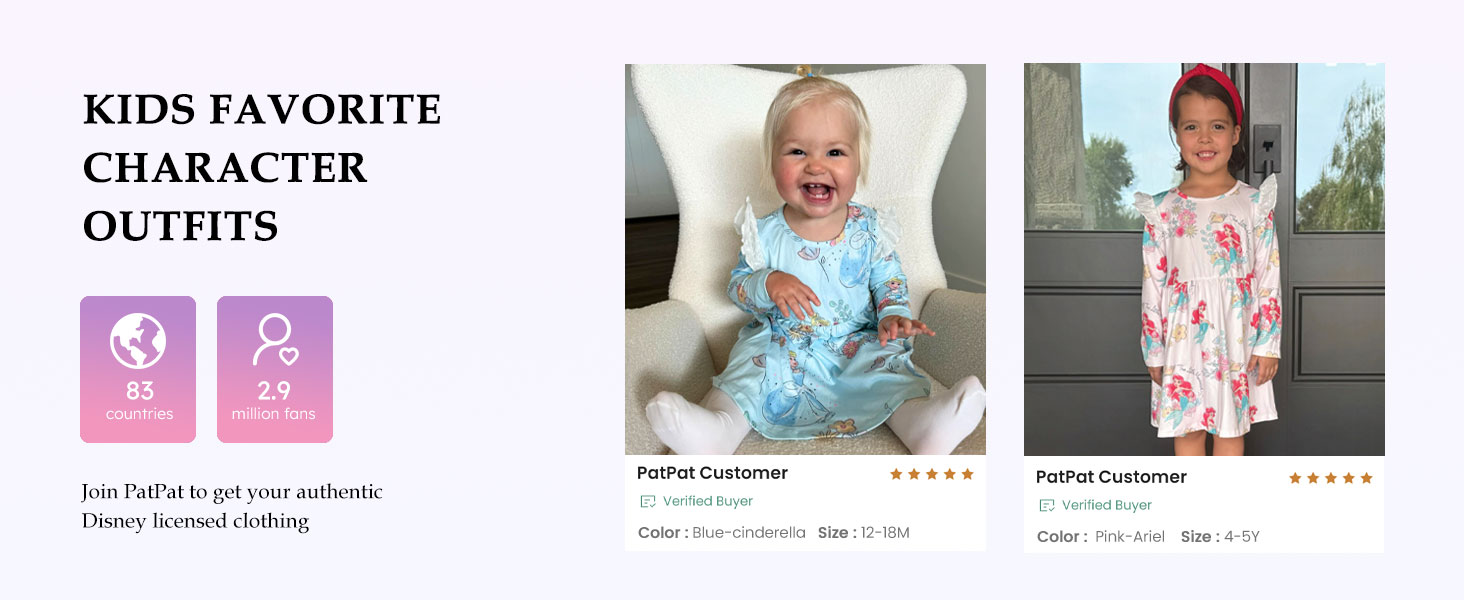
Task: Select the 83 countries pink tile
Action: pyautogui.click(x=138, y=369)
